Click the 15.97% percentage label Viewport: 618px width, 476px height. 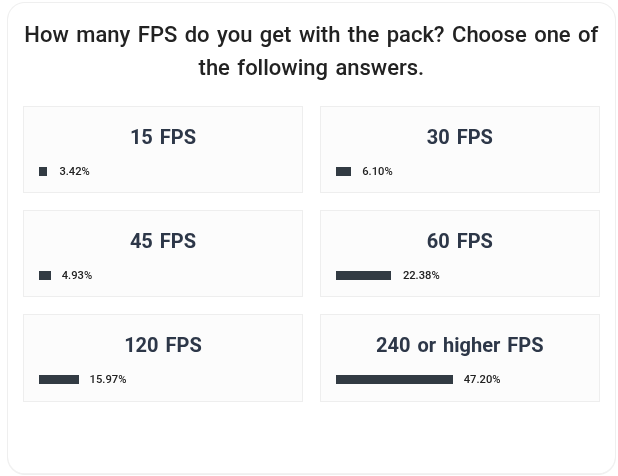(x=108, y=380)
